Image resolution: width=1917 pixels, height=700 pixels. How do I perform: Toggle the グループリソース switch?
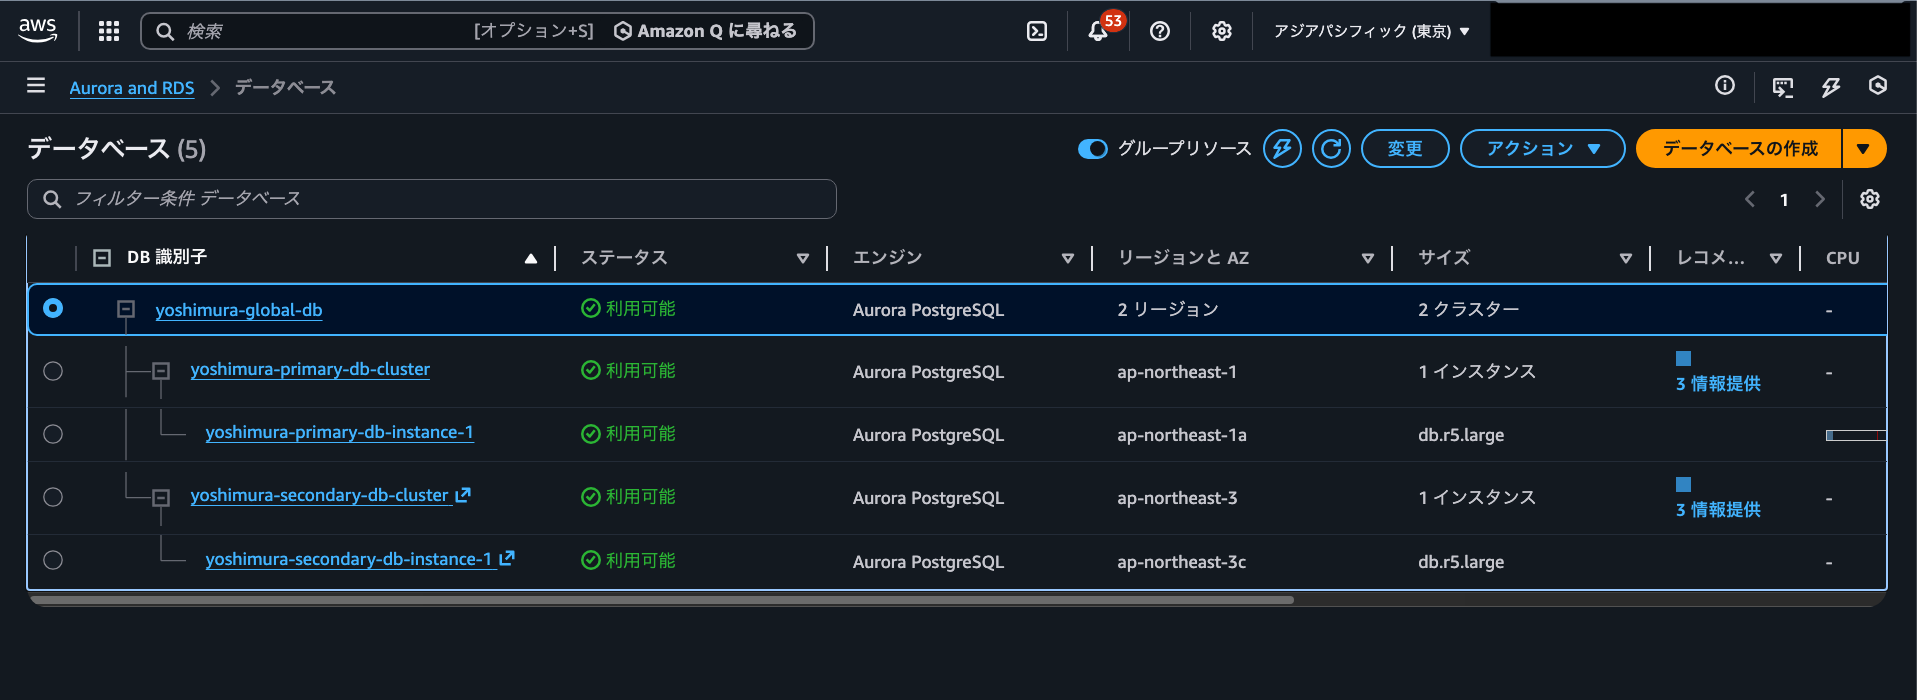tap(1092, 149)
